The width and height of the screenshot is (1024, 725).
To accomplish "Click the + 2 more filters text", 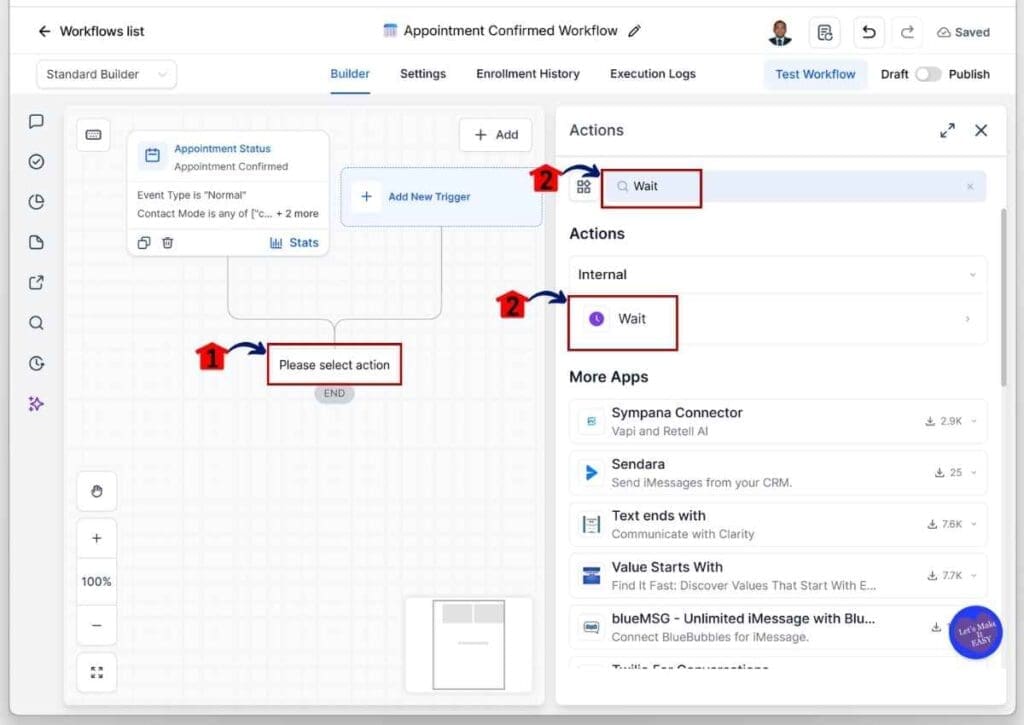I will pyautogui.click(x=297, y=214).
